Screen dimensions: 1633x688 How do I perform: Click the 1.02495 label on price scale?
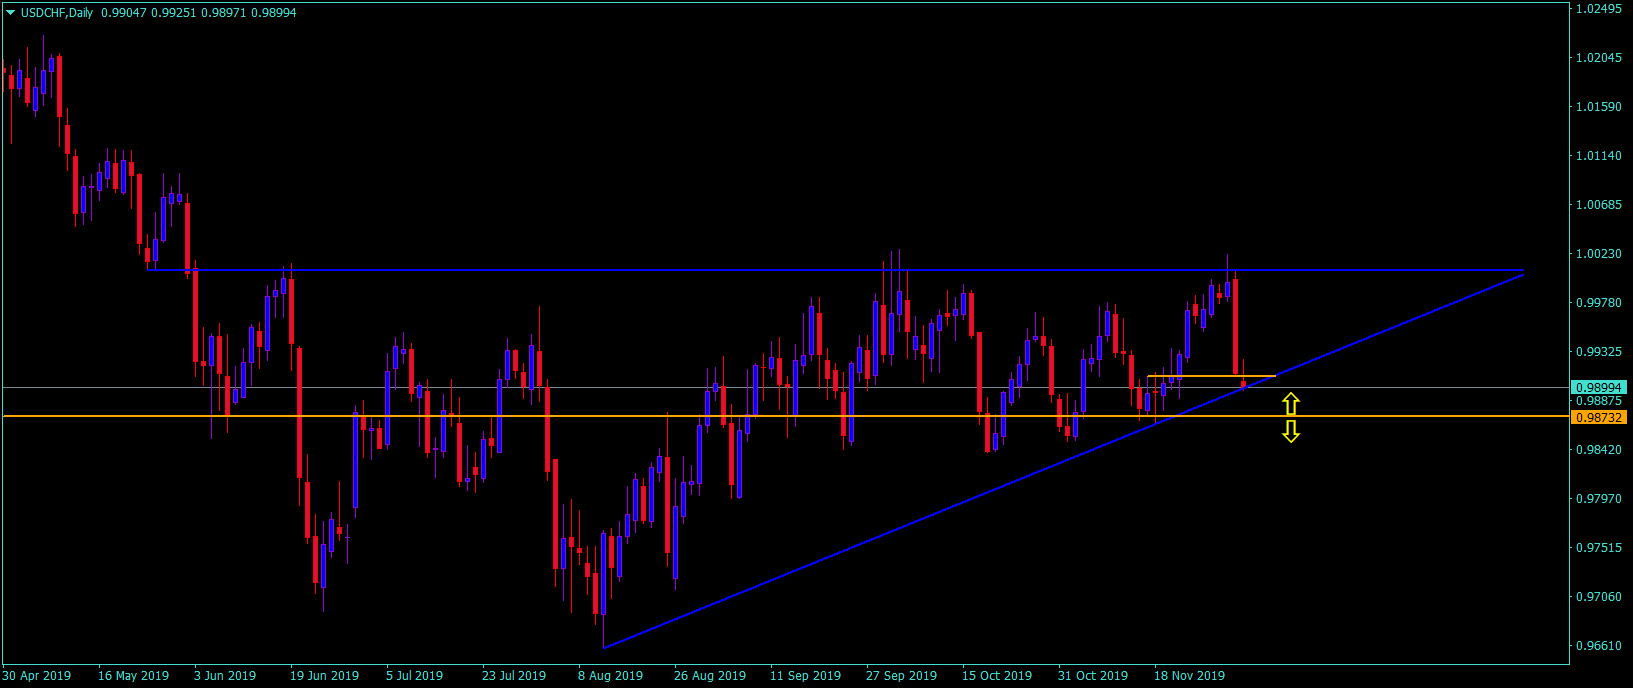click(x=1598, y=9)
